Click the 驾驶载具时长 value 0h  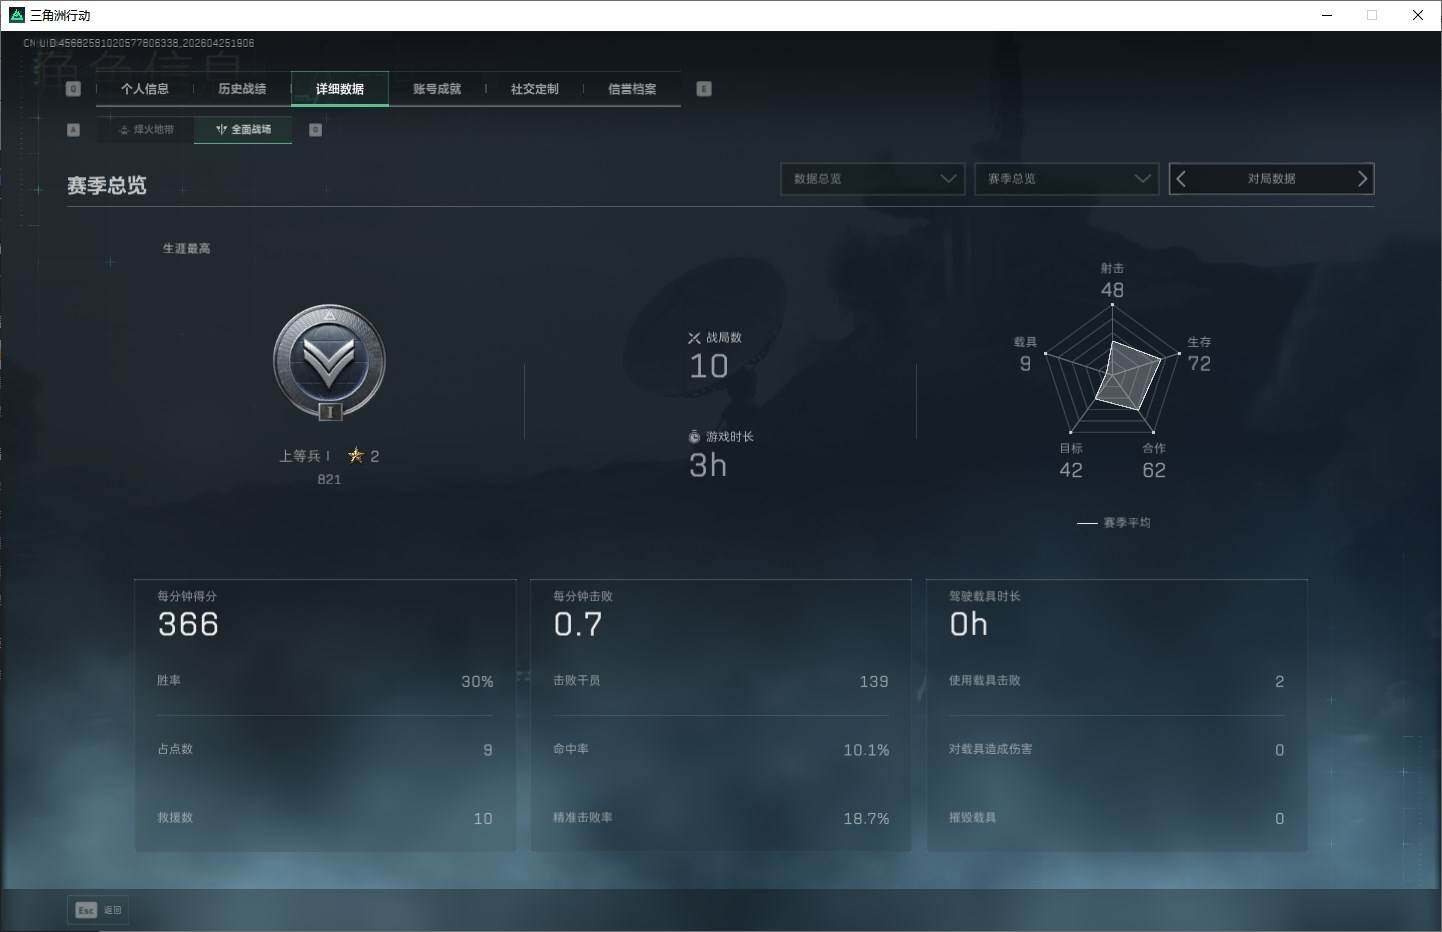(969, 625)
